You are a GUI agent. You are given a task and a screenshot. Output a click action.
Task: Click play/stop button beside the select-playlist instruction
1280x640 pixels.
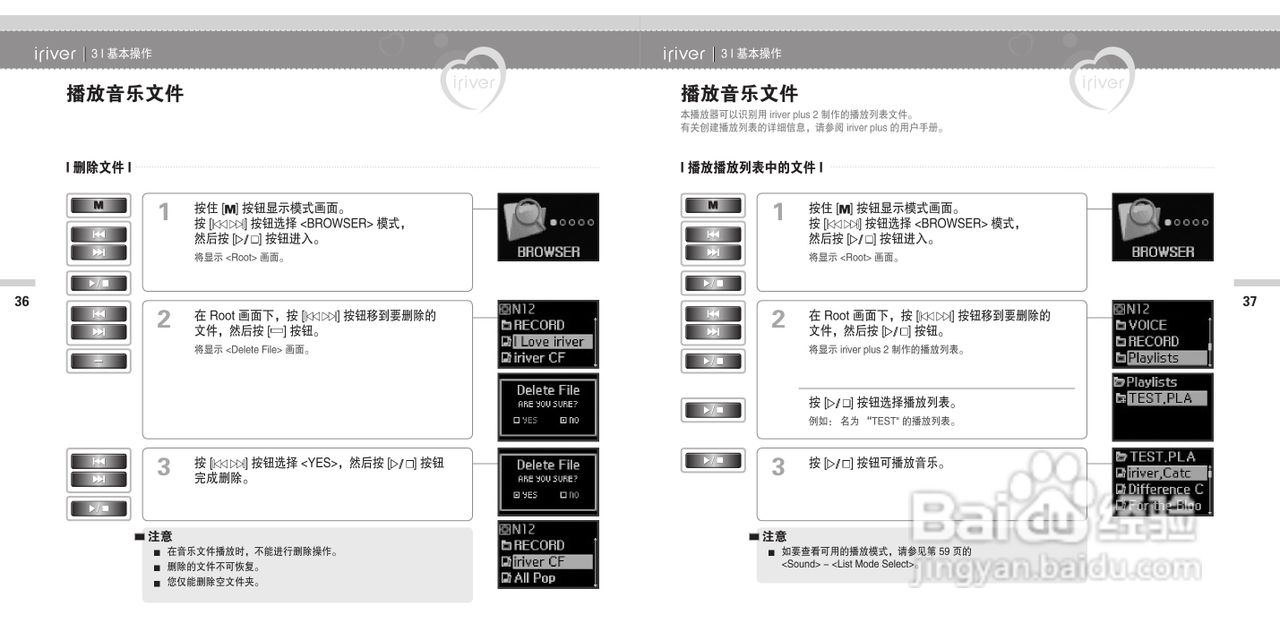pos(712,409)
